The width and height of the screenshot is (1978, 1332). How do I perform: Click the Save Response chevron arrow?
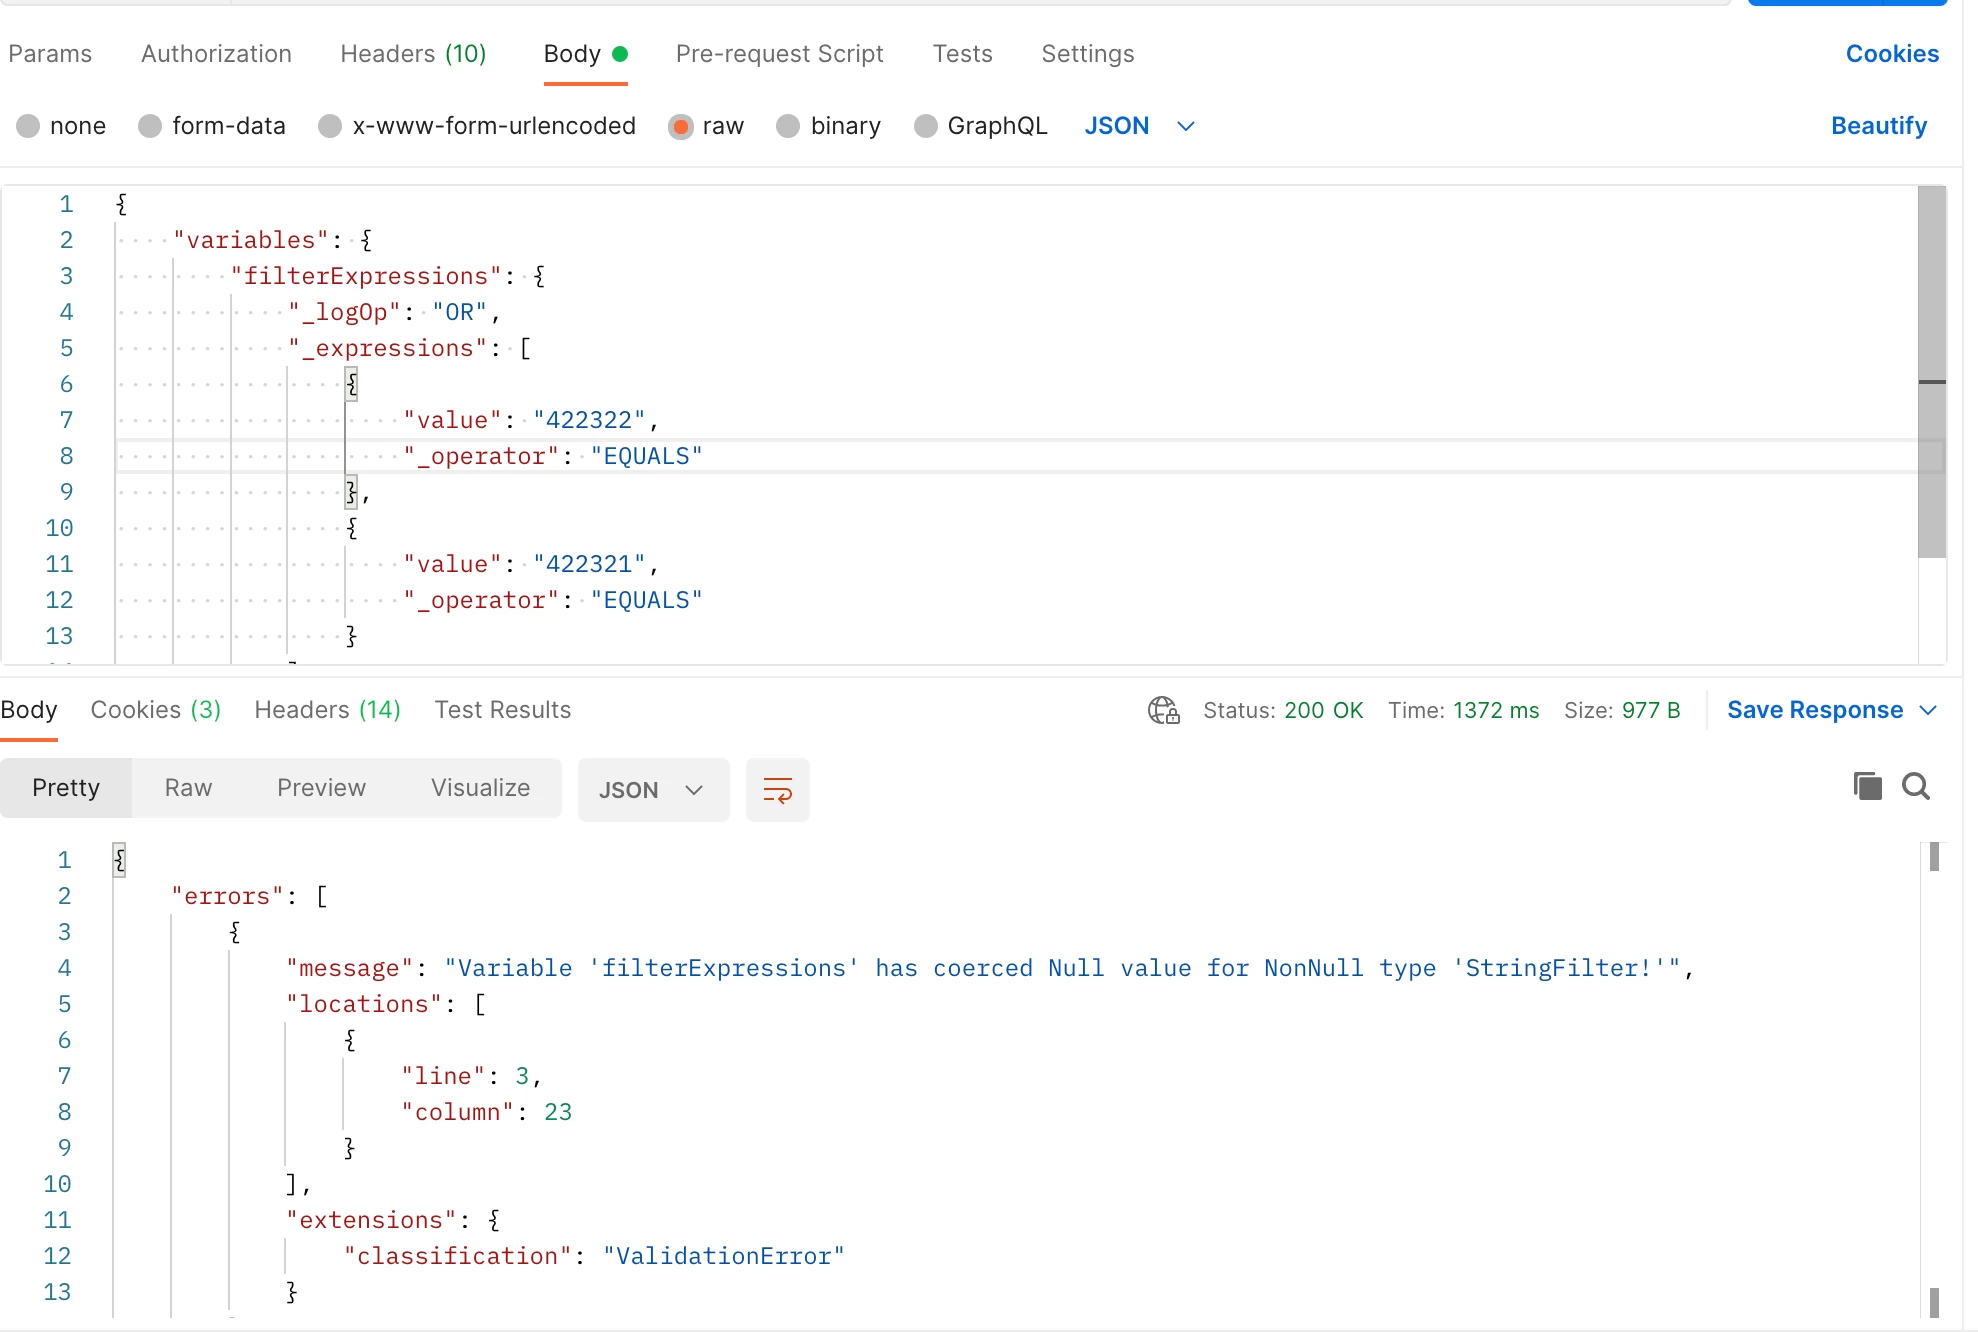pos(1929,710)
